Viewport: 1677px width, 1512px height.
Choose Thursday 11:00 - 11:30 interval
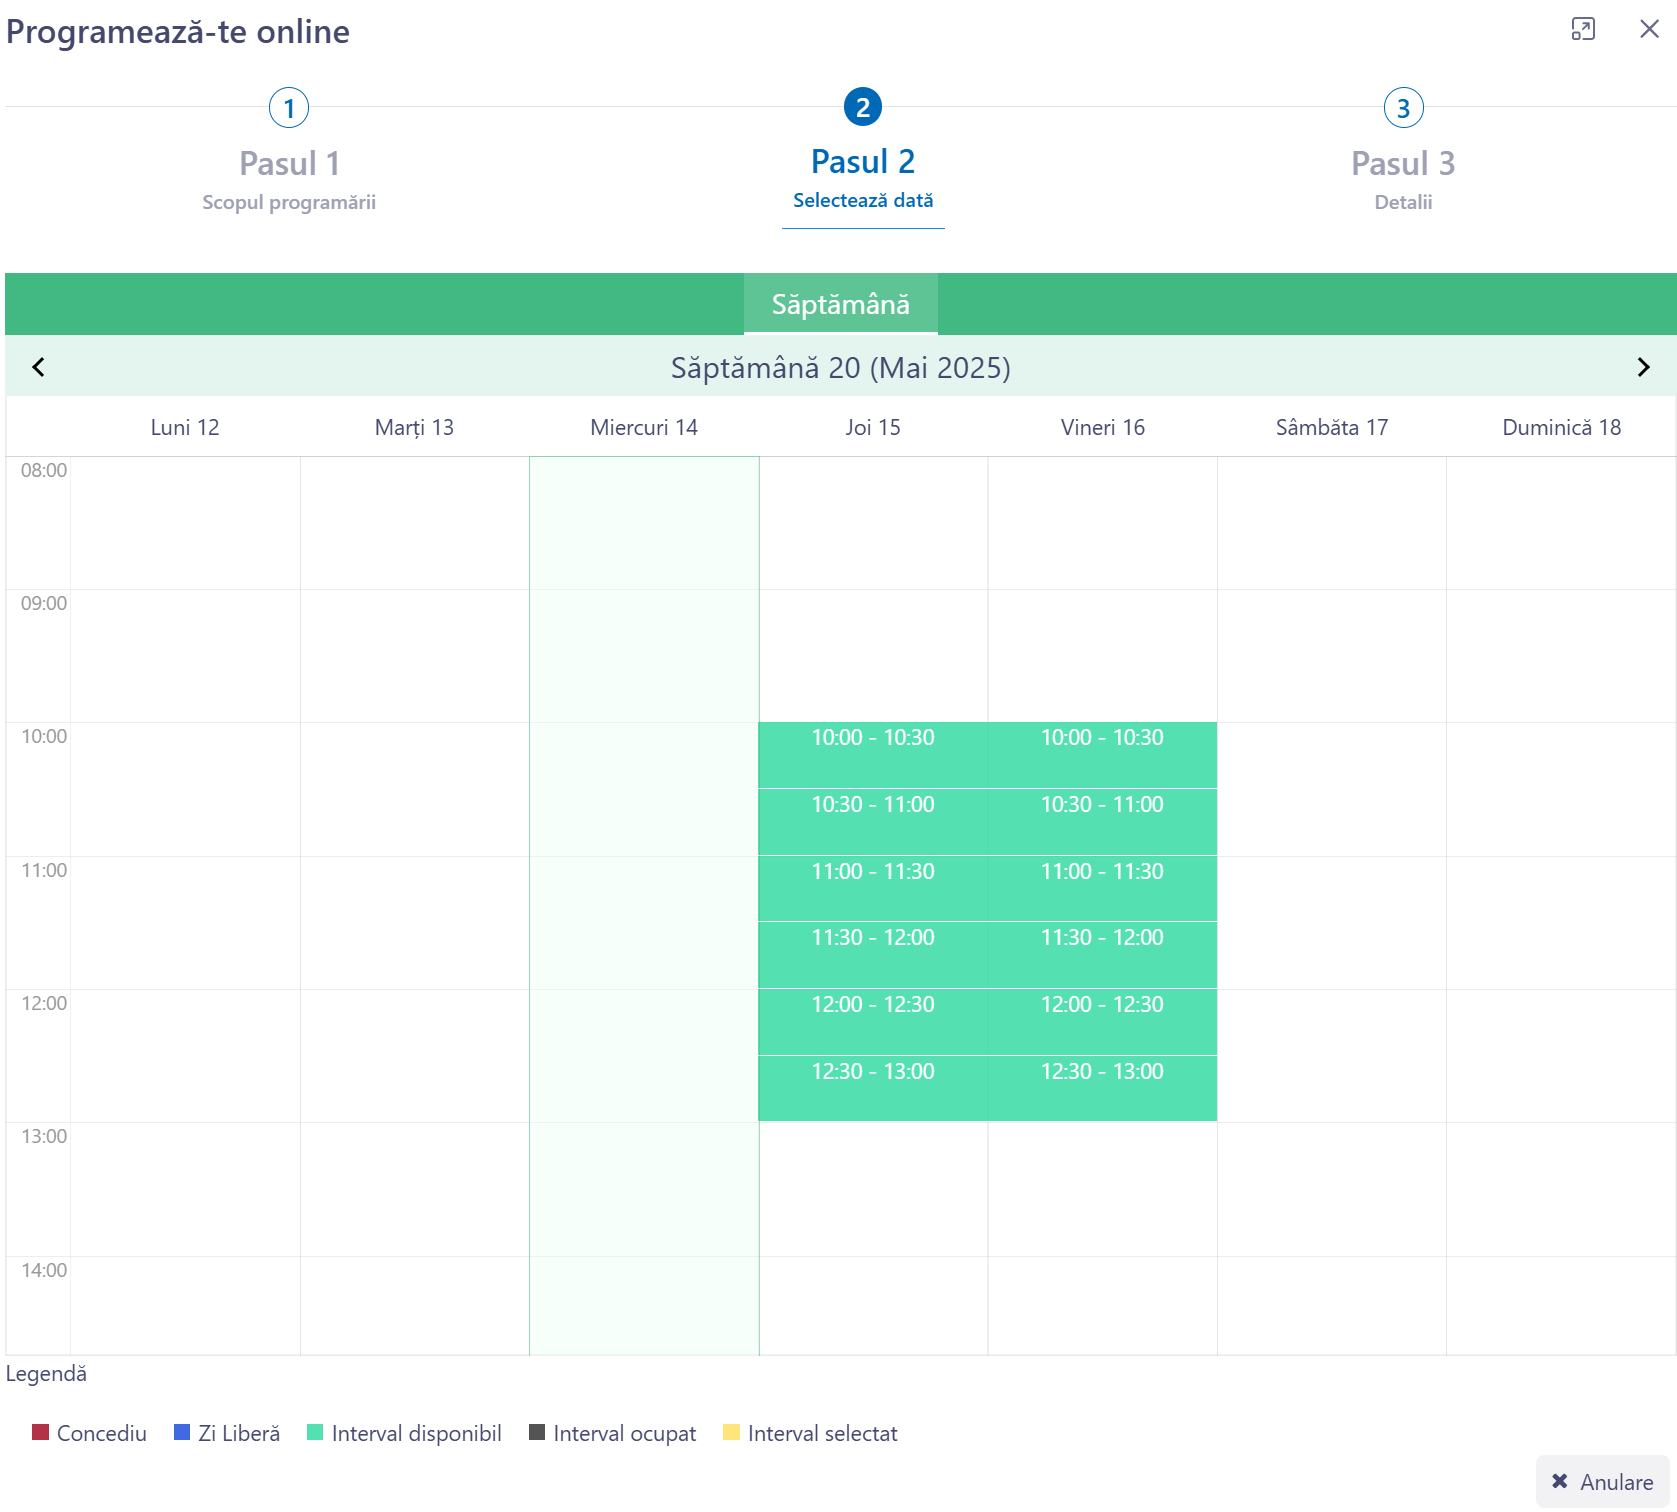pyautogui.click(x=872, y=887)
